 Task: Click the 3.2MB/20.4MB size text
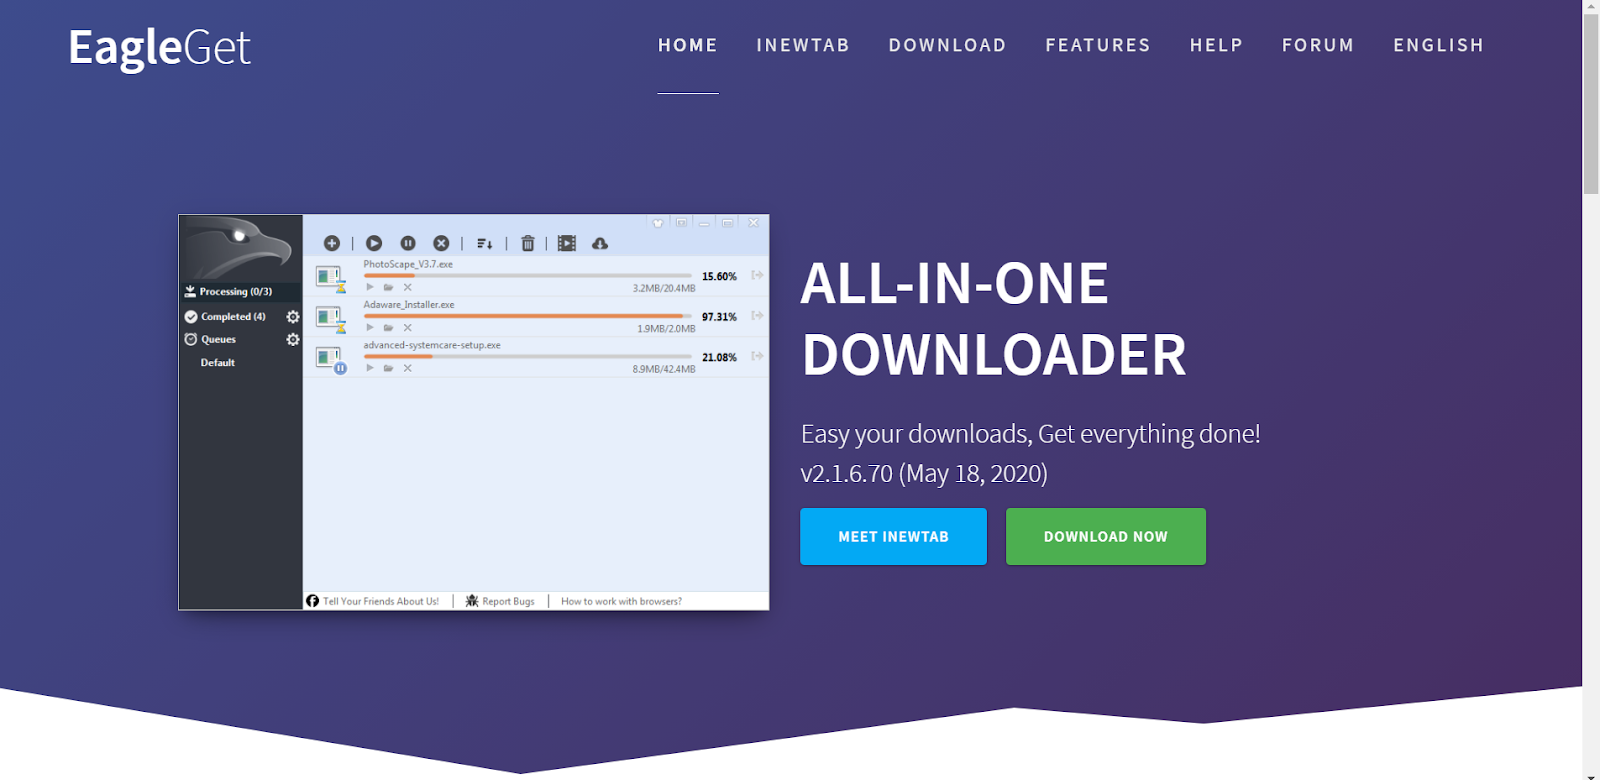pos(664,288)
